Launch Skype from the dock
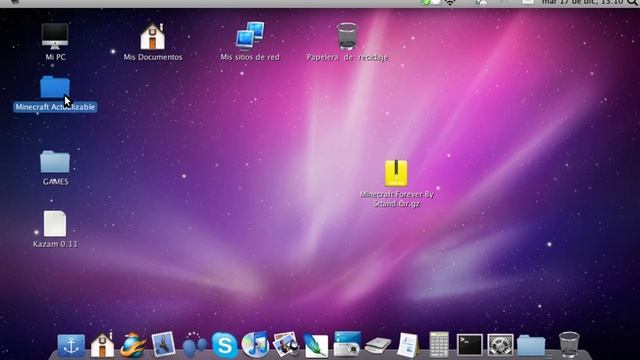This screenshot has height=360, width=640. 224,345
